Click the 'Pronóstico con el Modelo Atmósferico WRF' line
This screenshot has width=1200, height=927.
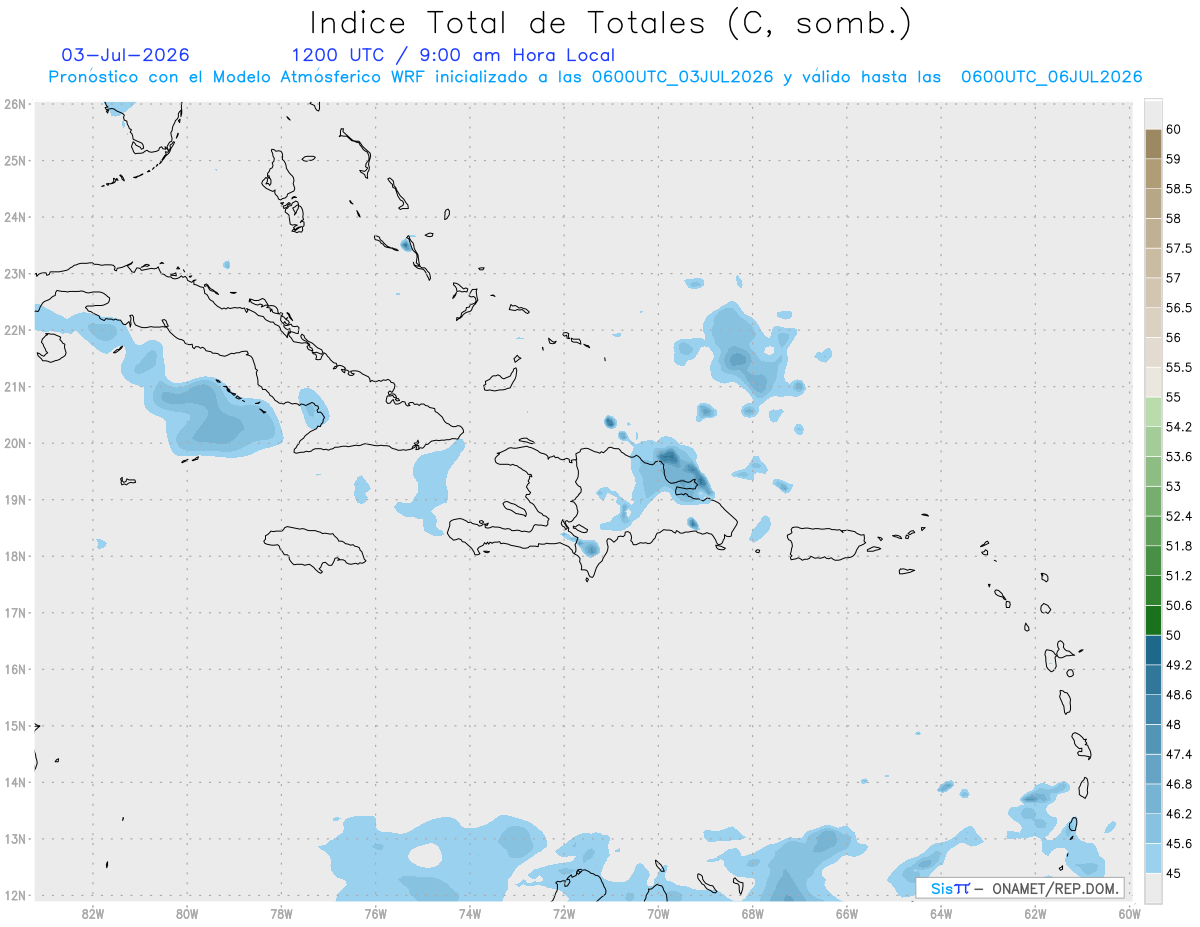coord(595,77)
